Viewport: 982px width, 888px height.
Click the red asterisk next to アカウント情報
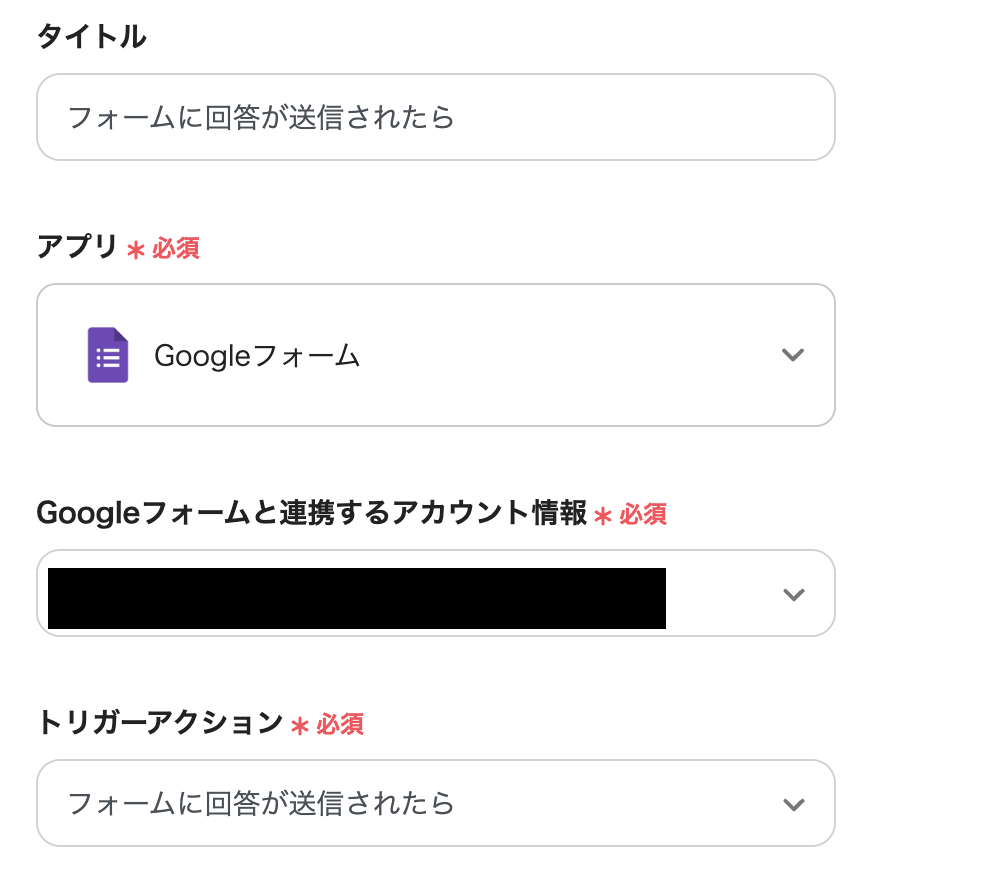coord(603,516)
